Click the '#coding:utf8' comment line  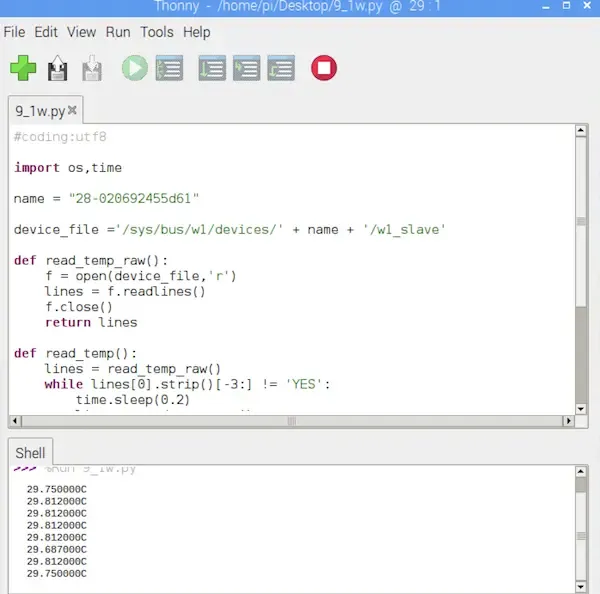(60, 137)
